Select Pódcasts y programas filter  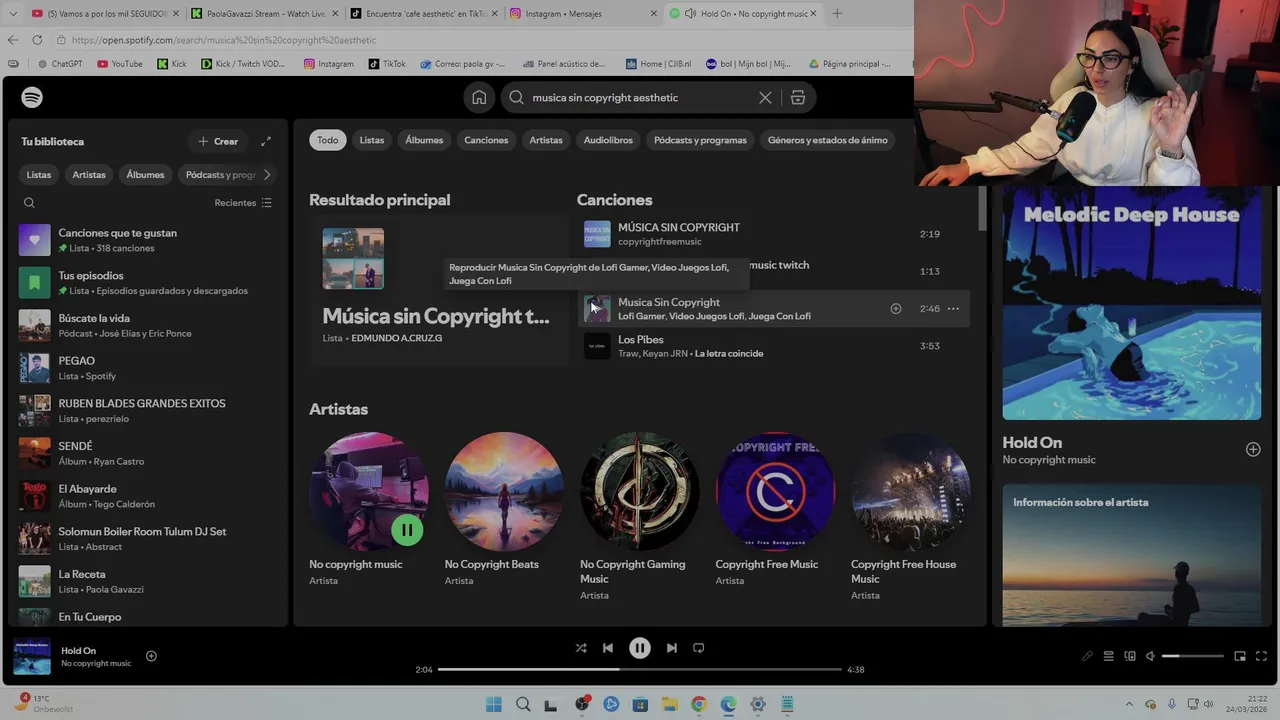coord(700,140)
